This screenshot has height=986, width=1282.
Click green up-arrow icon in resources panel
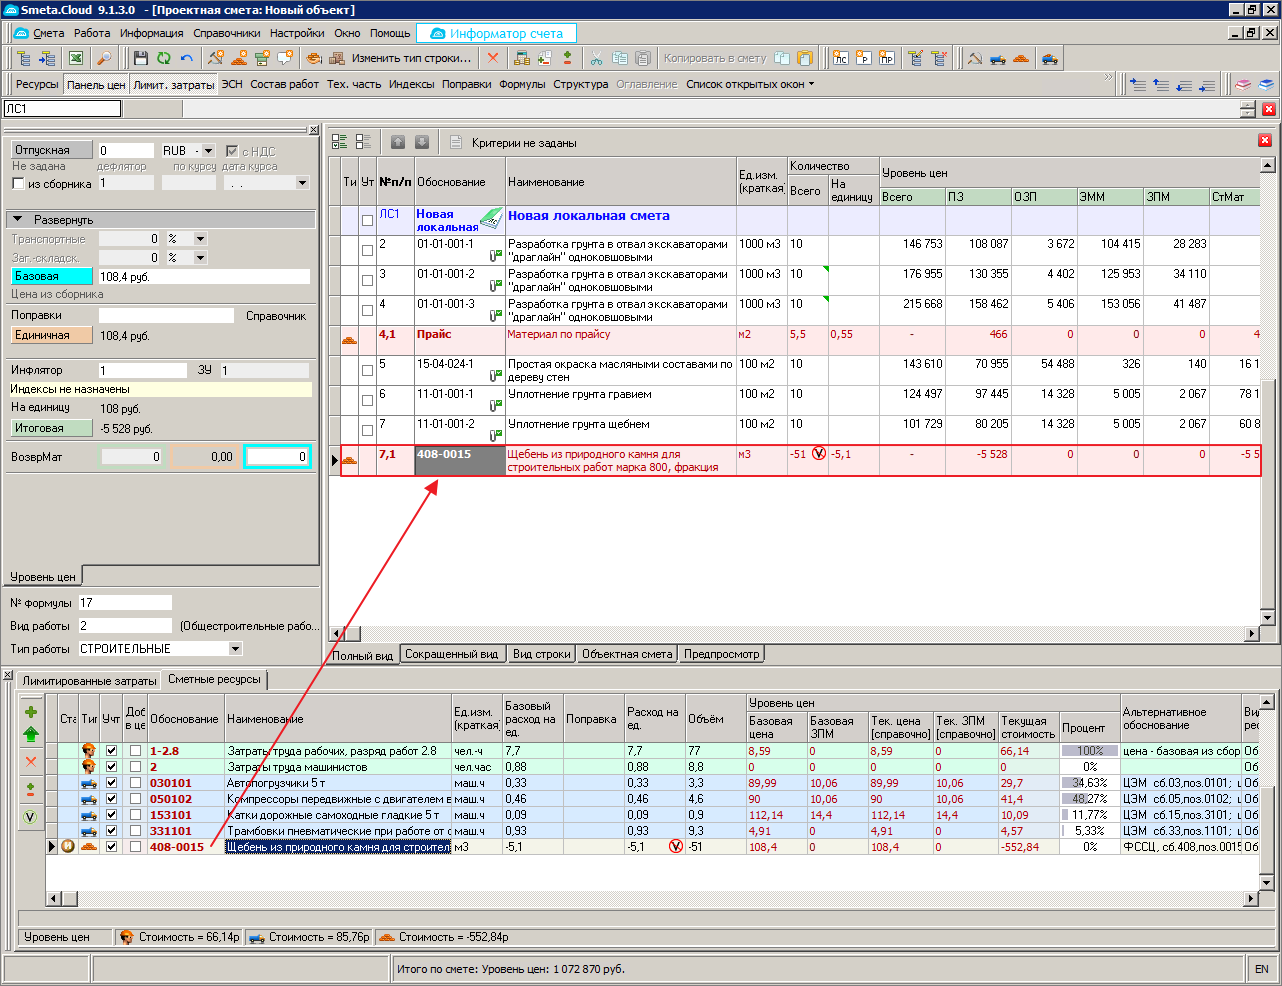coord(31,734)
